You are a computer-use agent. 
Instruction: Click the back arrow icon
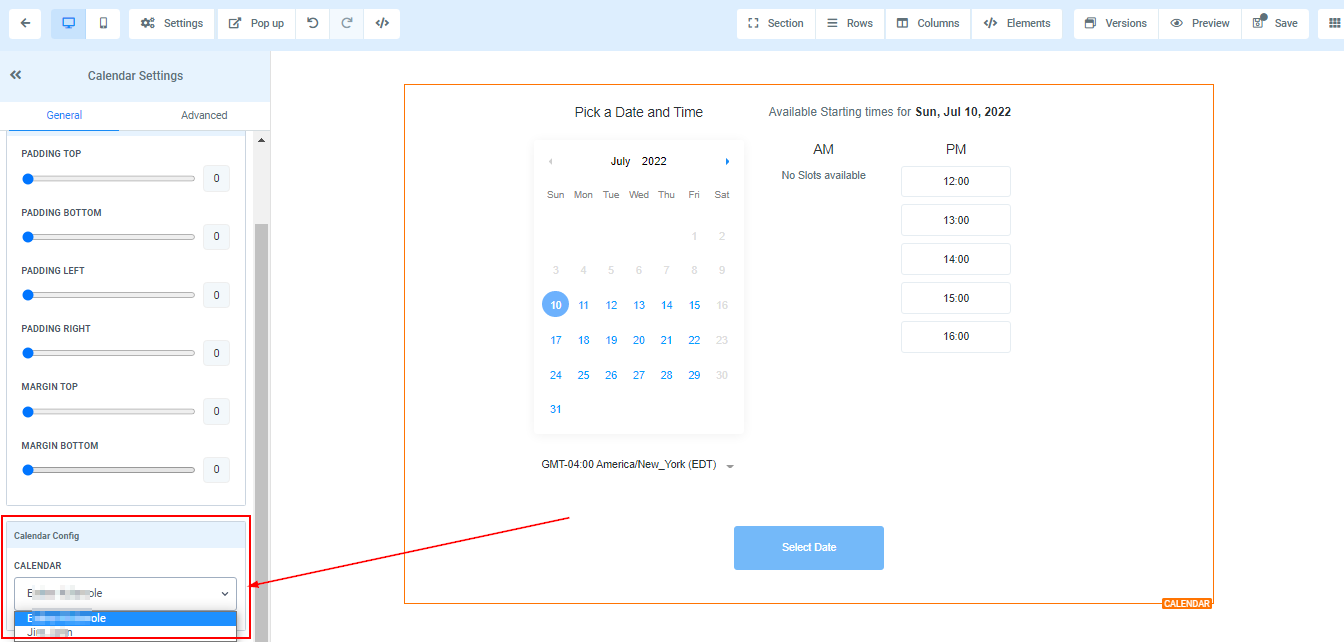25,23
